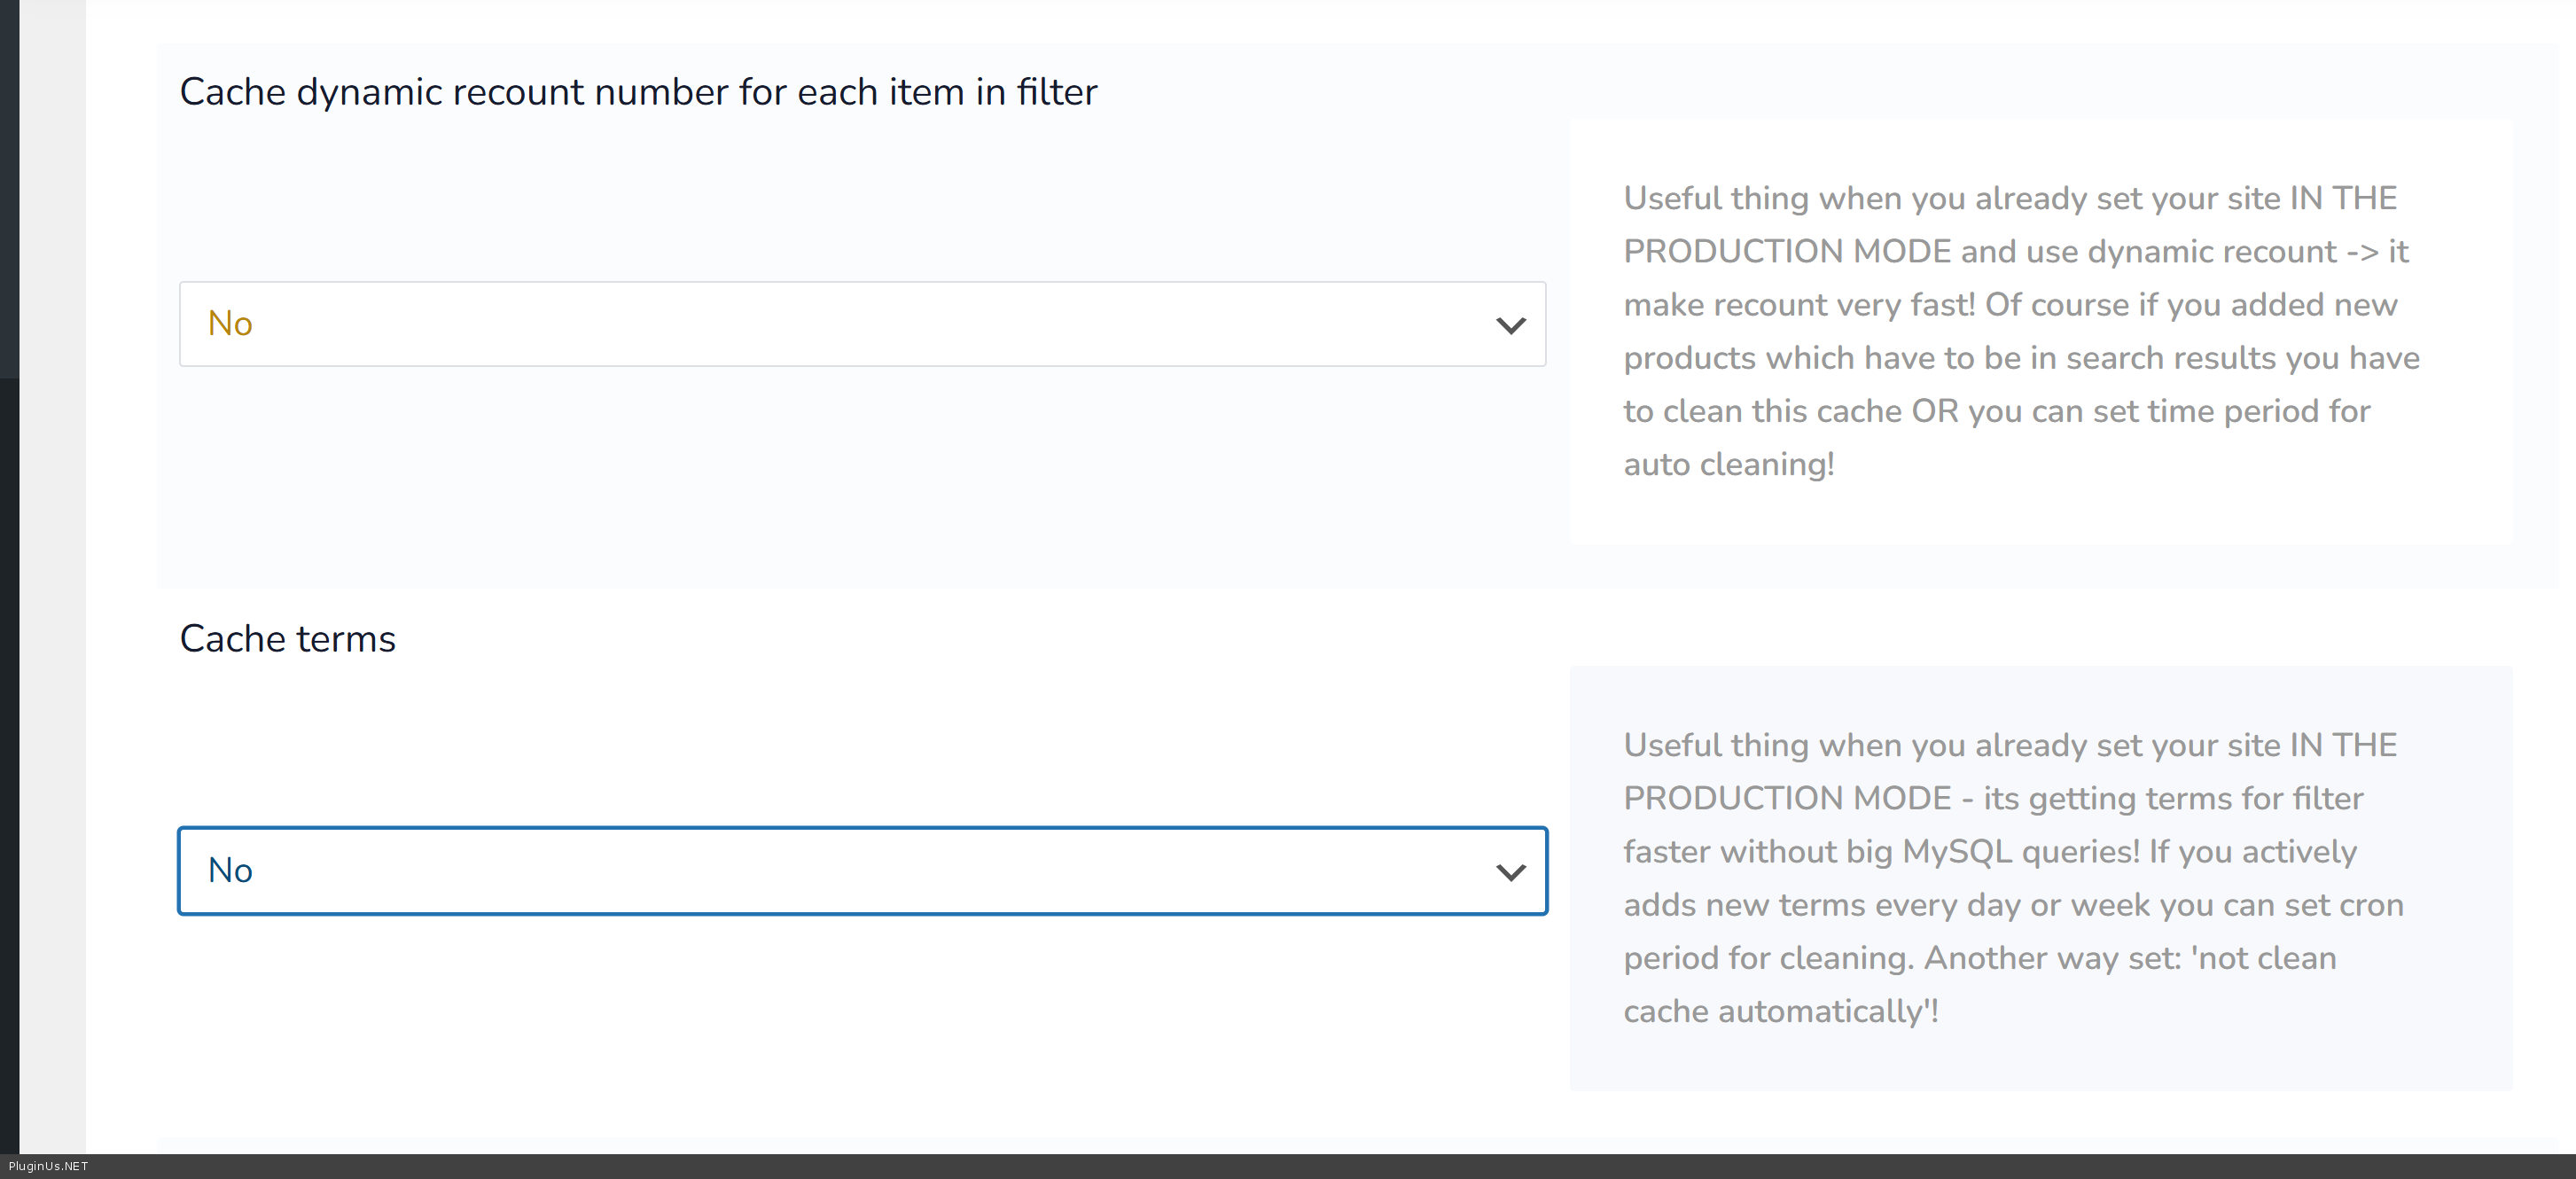Click the Cache terms dropdown chevron icon

point(1510,872)
